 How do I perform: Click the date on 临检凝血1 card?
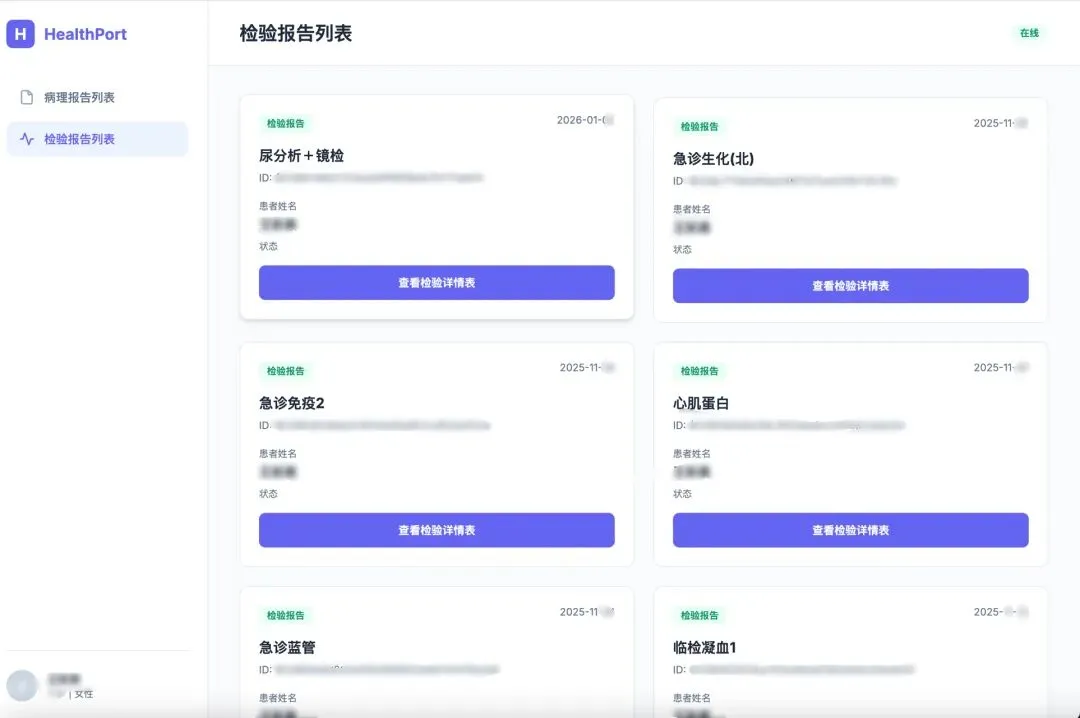point(1001,612)
